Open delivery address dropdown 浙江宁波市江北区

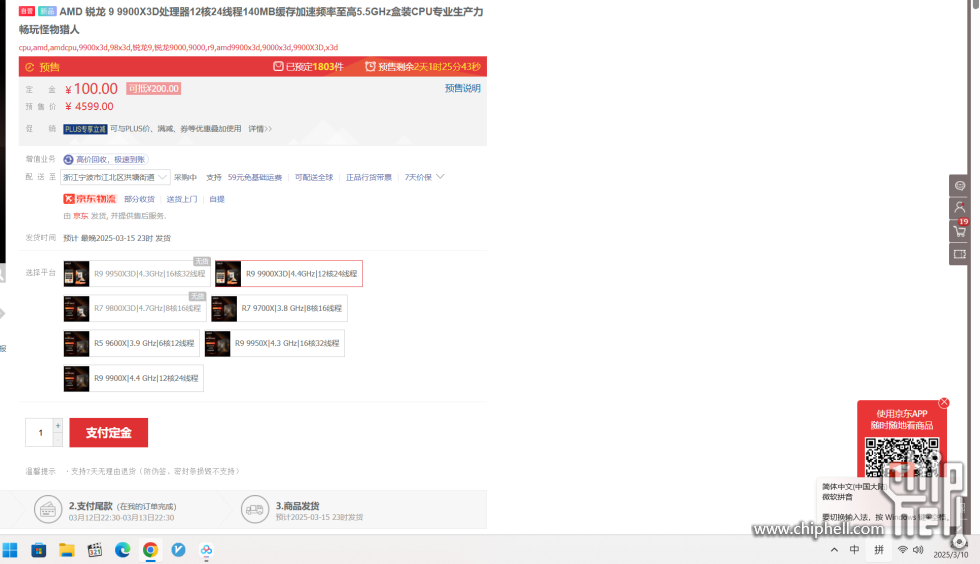click(x=115, y=178)
